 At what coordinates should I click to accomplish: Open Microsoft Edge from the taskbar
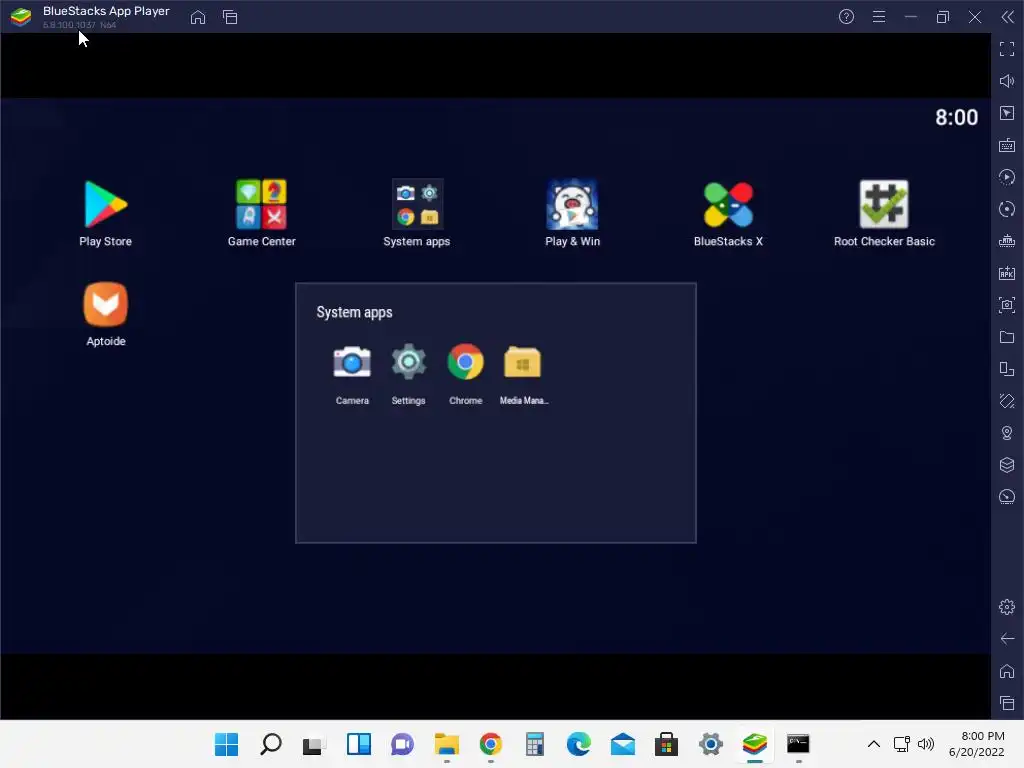579,744
